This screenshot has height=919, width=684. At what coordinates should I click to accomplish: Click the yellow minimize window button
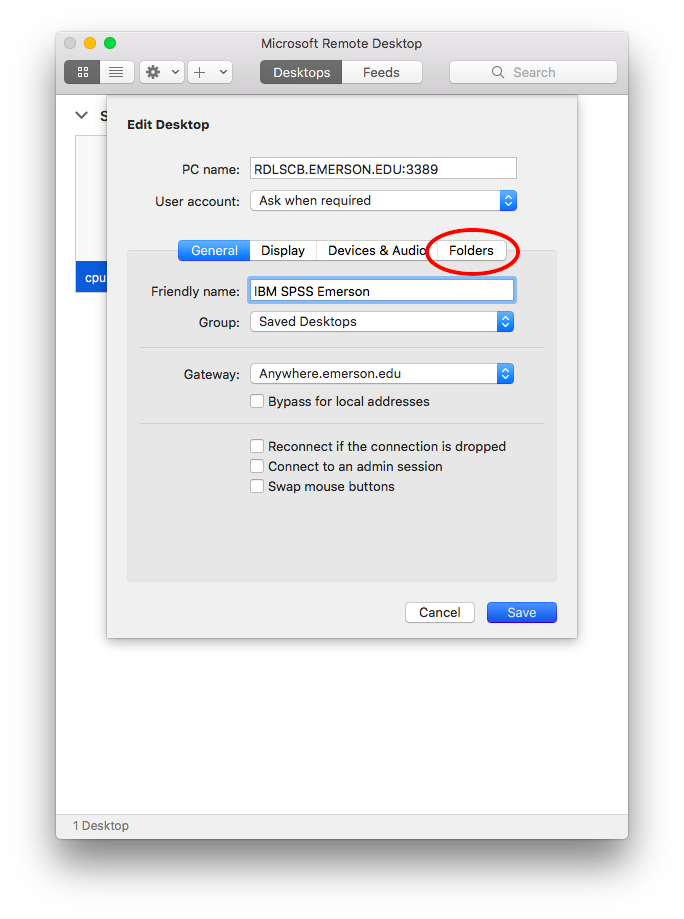click(90, 43)
